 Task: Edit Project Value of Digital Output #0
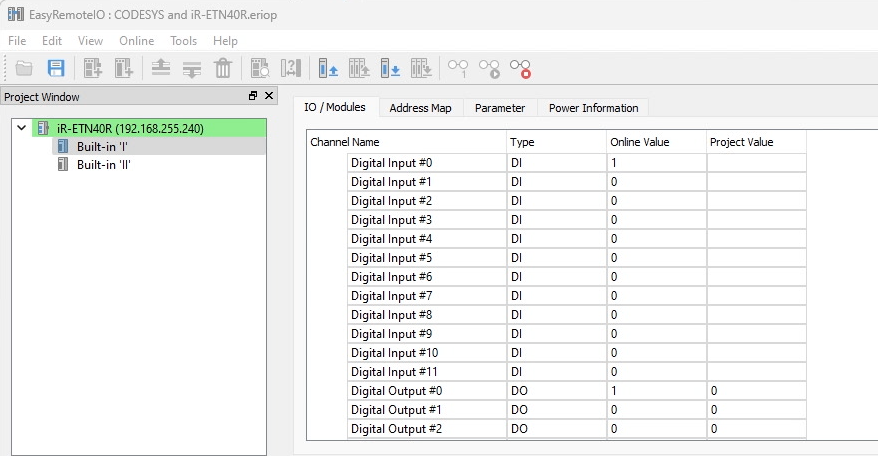[756, 391]
